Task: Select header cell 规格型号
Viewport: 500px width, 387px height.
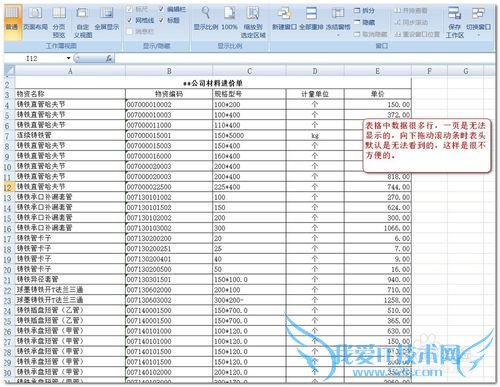Action: tap(249, 94)
